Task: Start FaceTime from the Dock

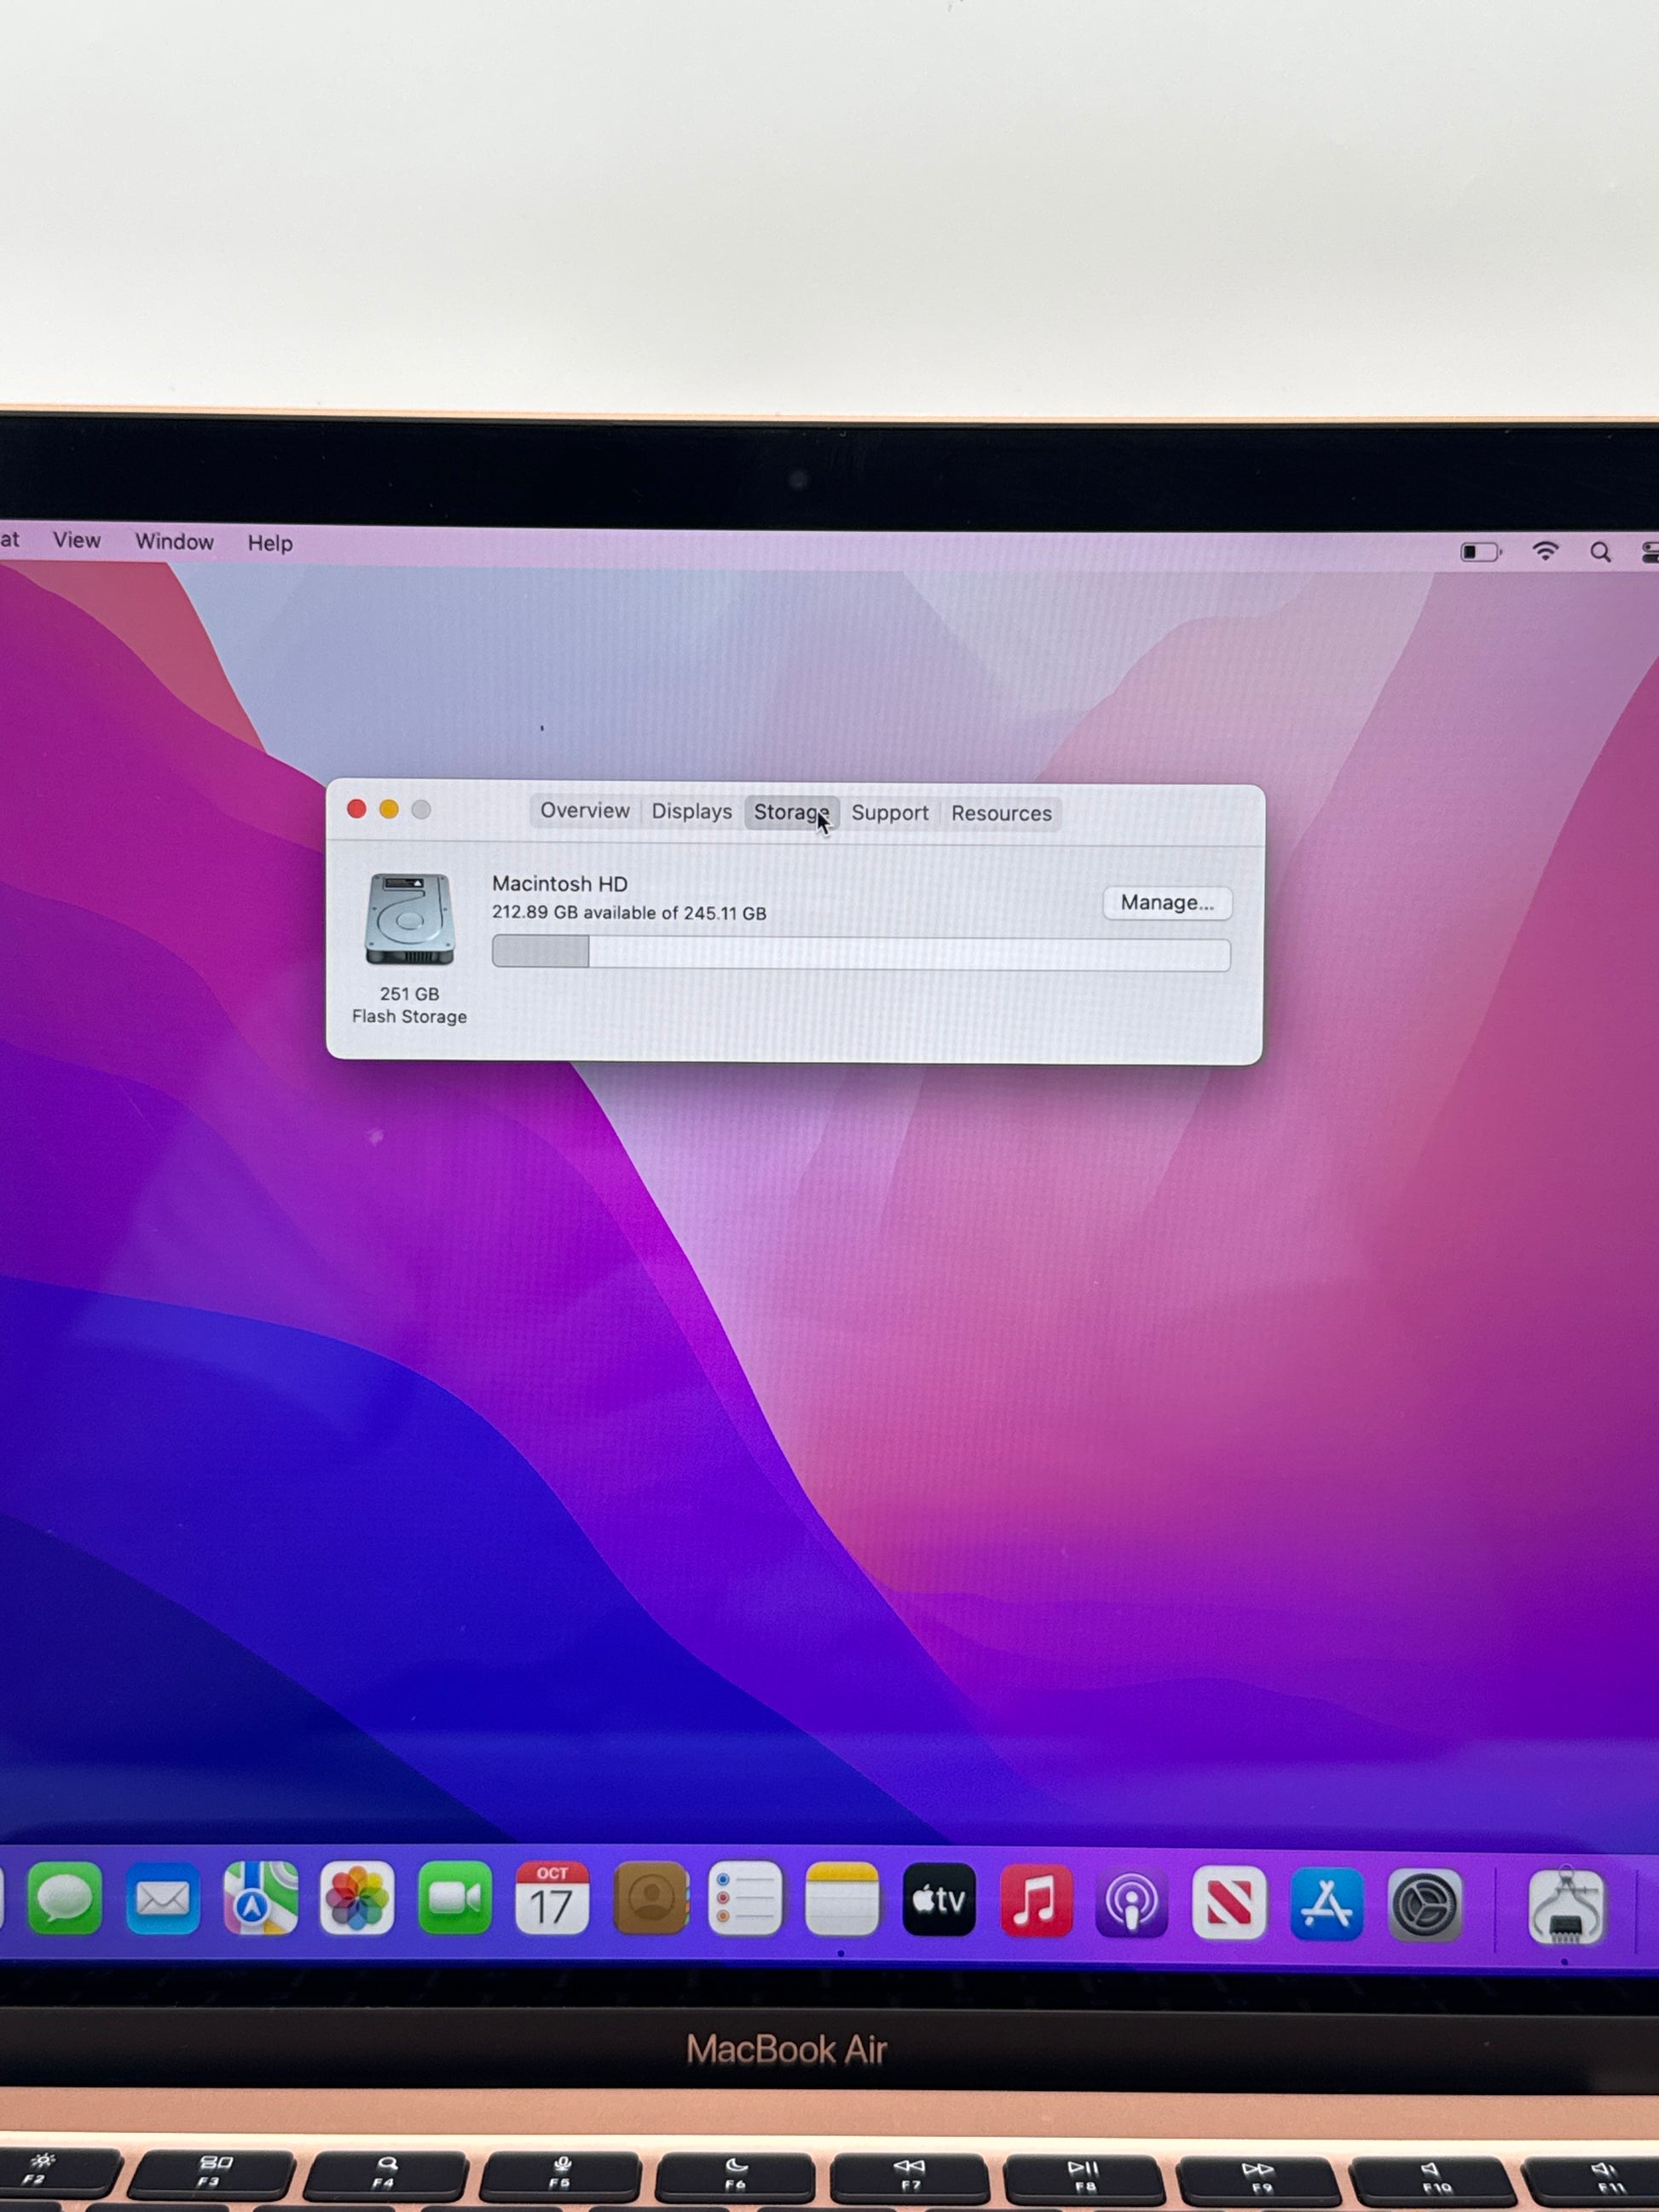Action: (454, 1898)
